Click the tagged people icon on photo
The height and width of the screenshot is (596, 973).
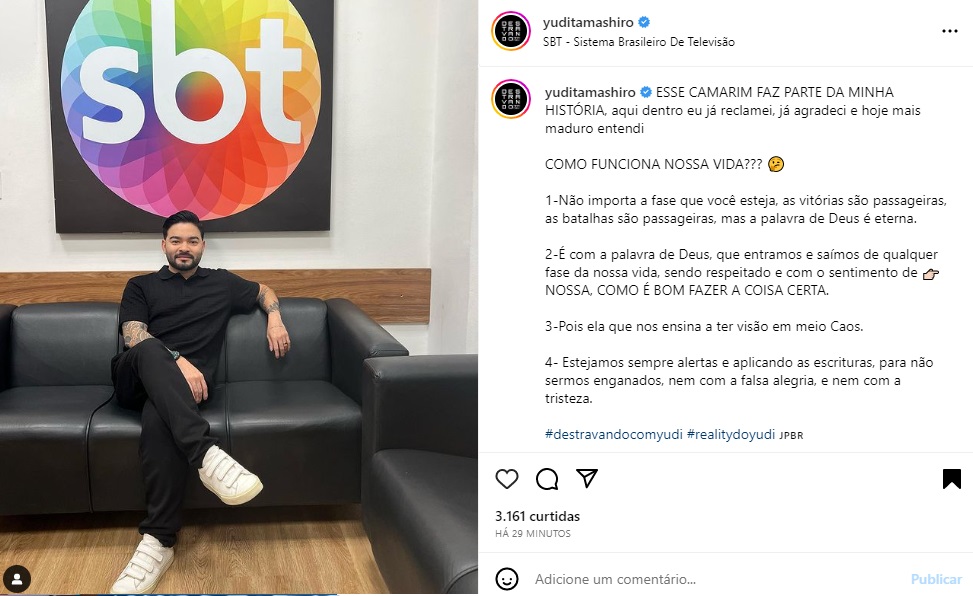(17, 579)
